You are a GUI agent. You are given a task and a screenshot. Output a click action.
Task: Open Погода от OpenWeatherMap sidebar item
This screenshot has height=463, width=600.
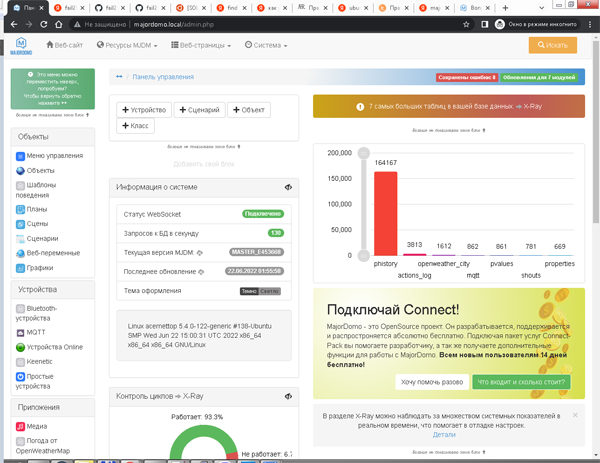coord(43,446)
